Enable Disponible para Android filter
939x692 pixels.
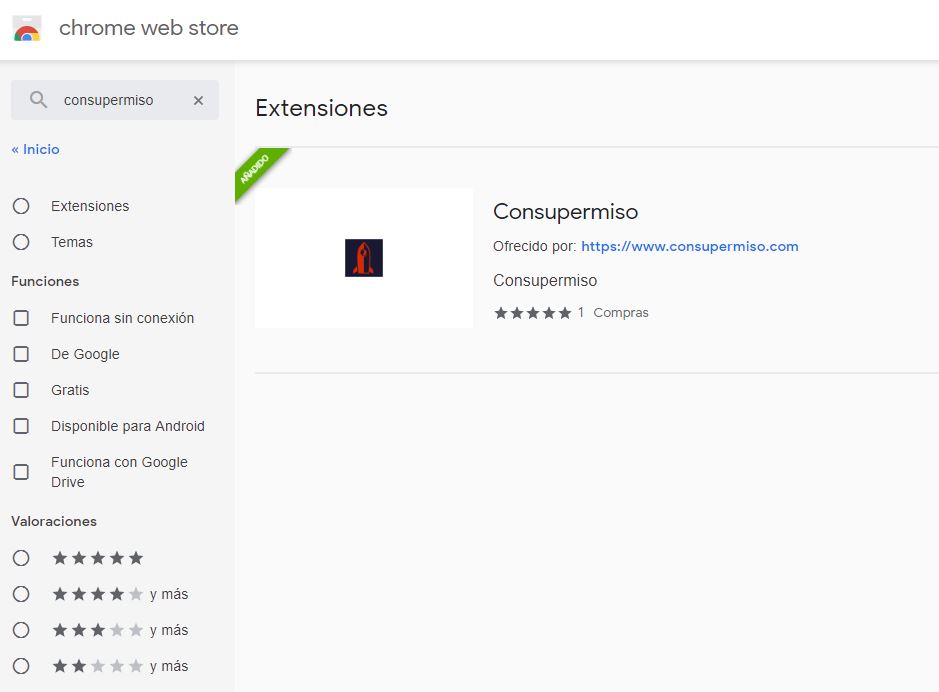pos(21,426)
